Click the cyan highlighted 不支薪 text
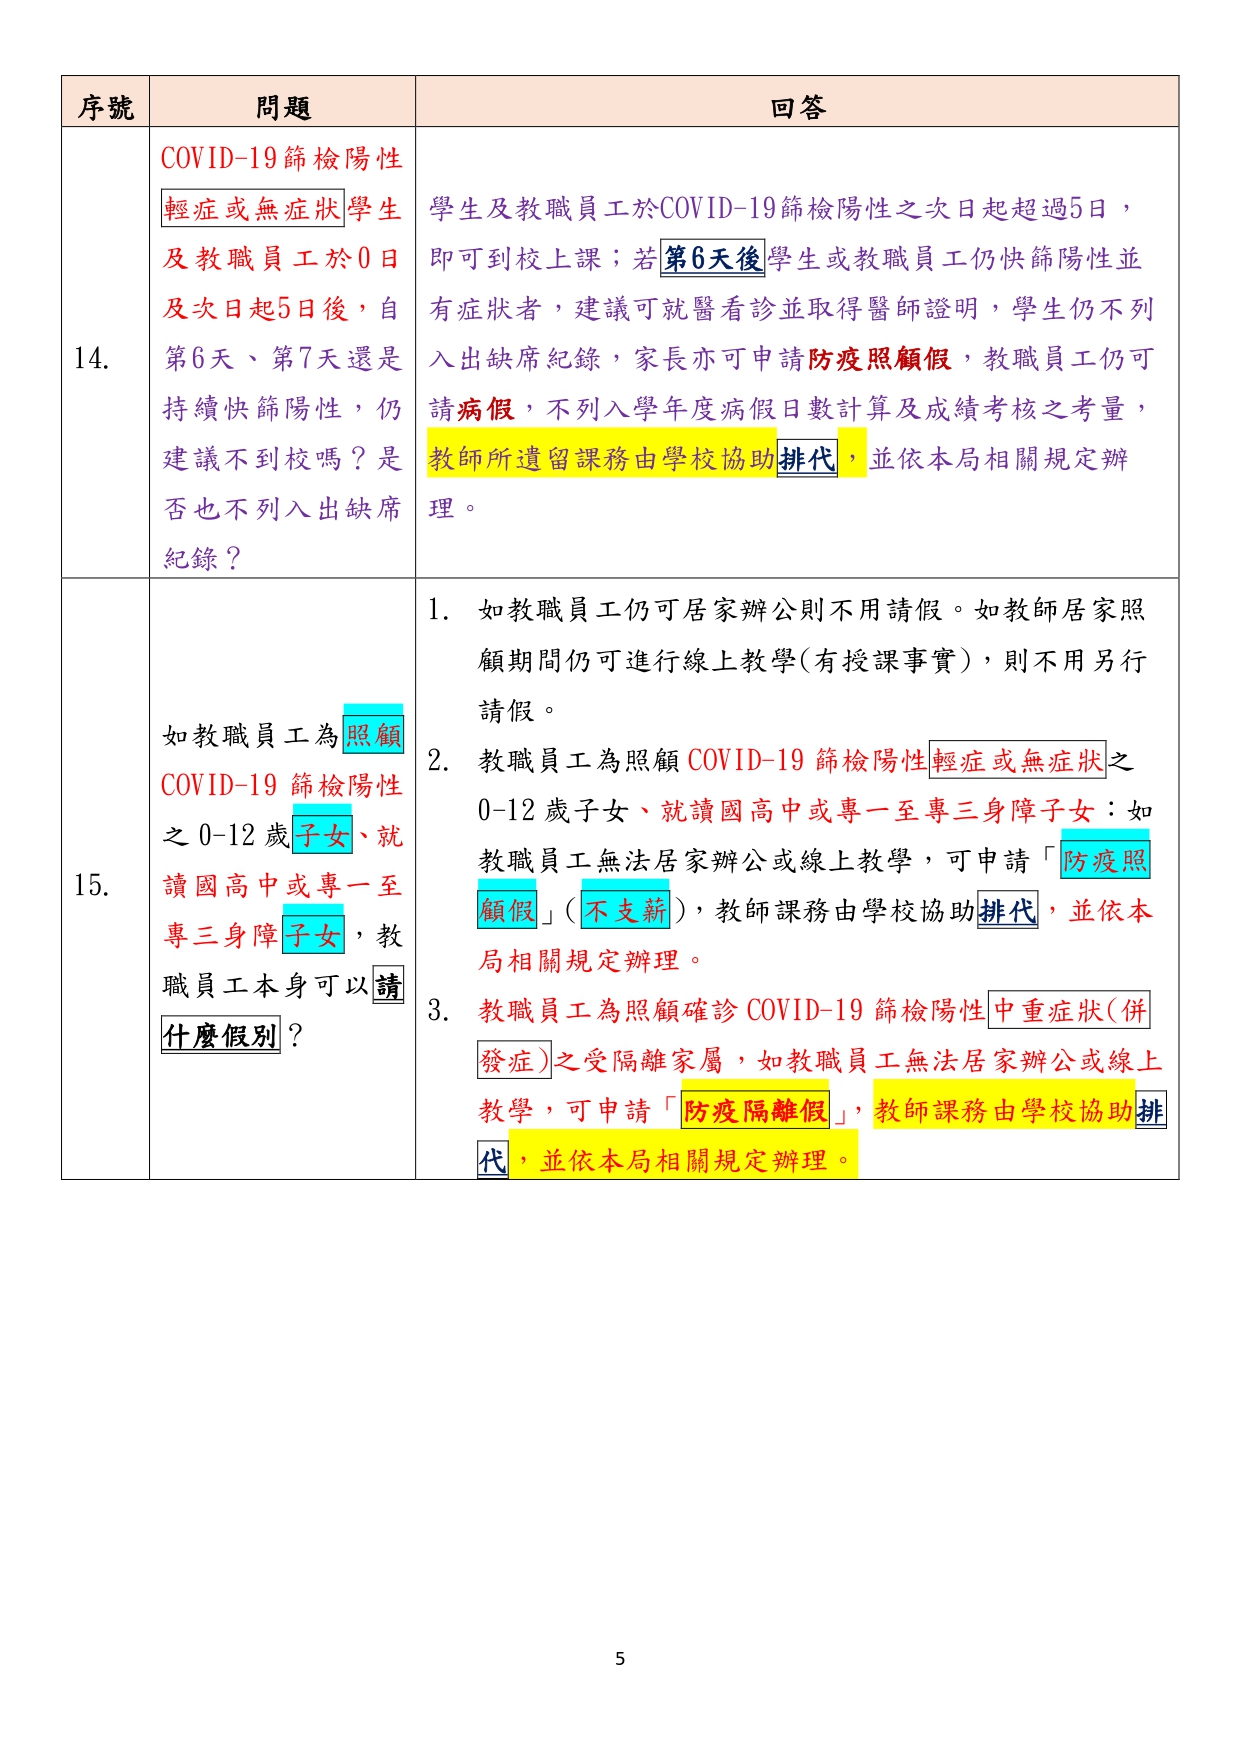Screen dimensions: 1240x1755 click(626, 911)
